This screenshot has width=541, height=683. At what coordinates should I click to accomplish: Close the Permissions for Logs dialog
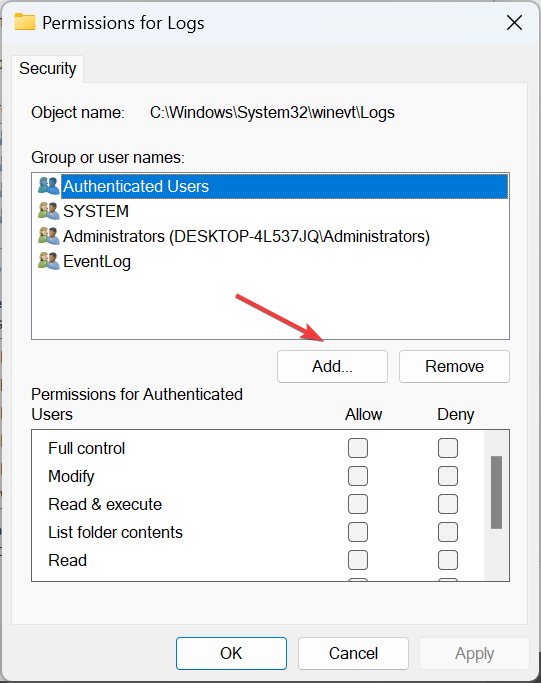pos(514,23)
